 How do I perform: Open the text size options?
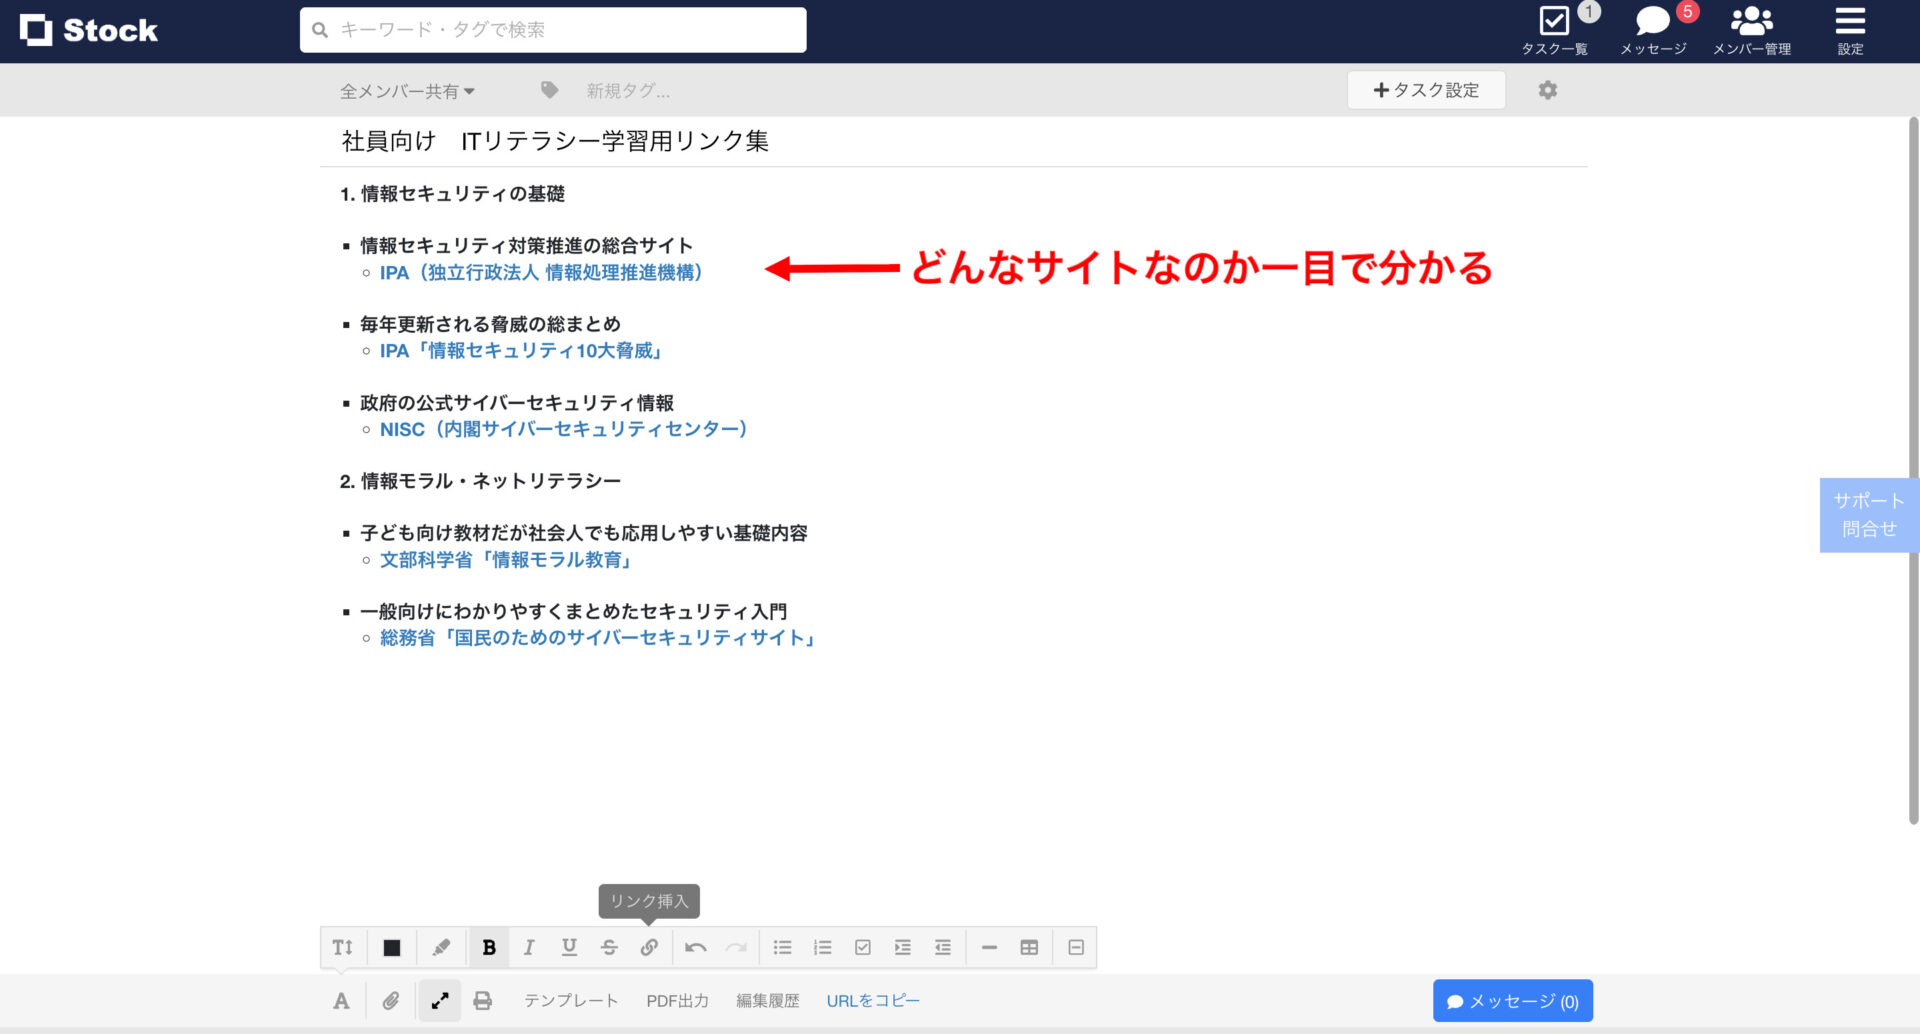click(x=343, y=947)
